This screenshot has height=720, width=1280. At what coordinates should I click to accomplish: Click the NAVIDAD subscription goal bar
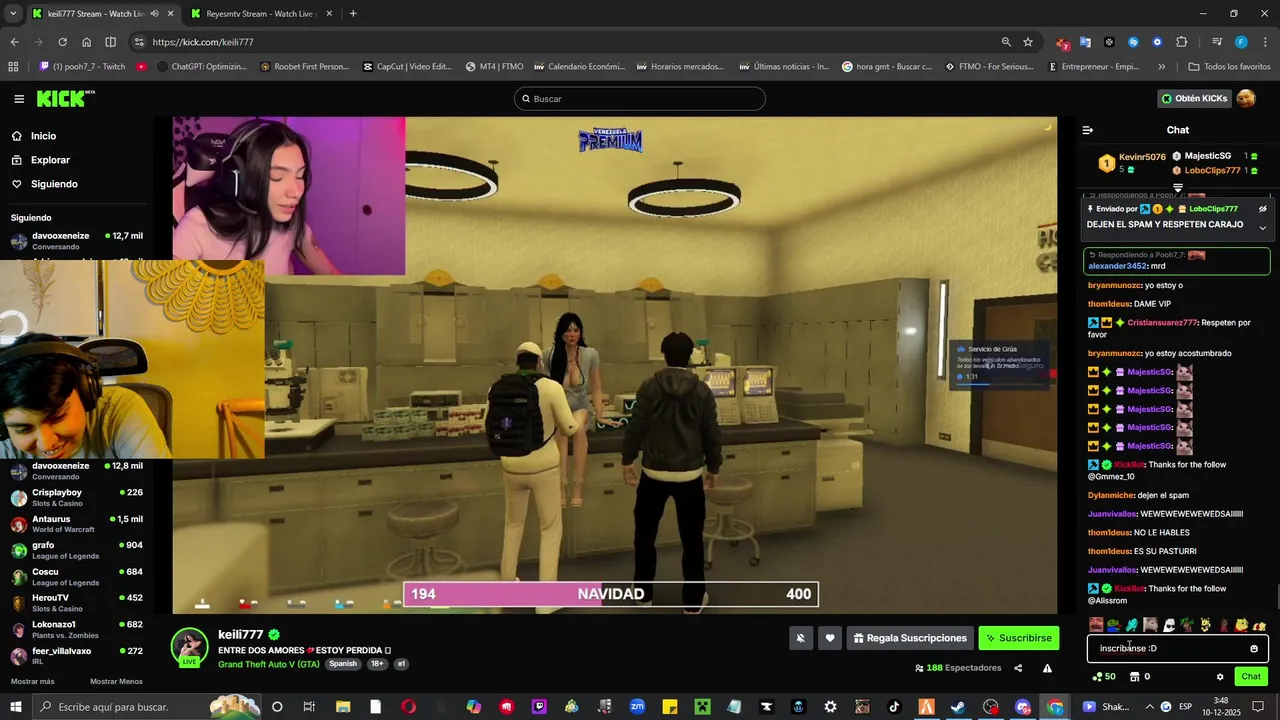click(611, 594)
